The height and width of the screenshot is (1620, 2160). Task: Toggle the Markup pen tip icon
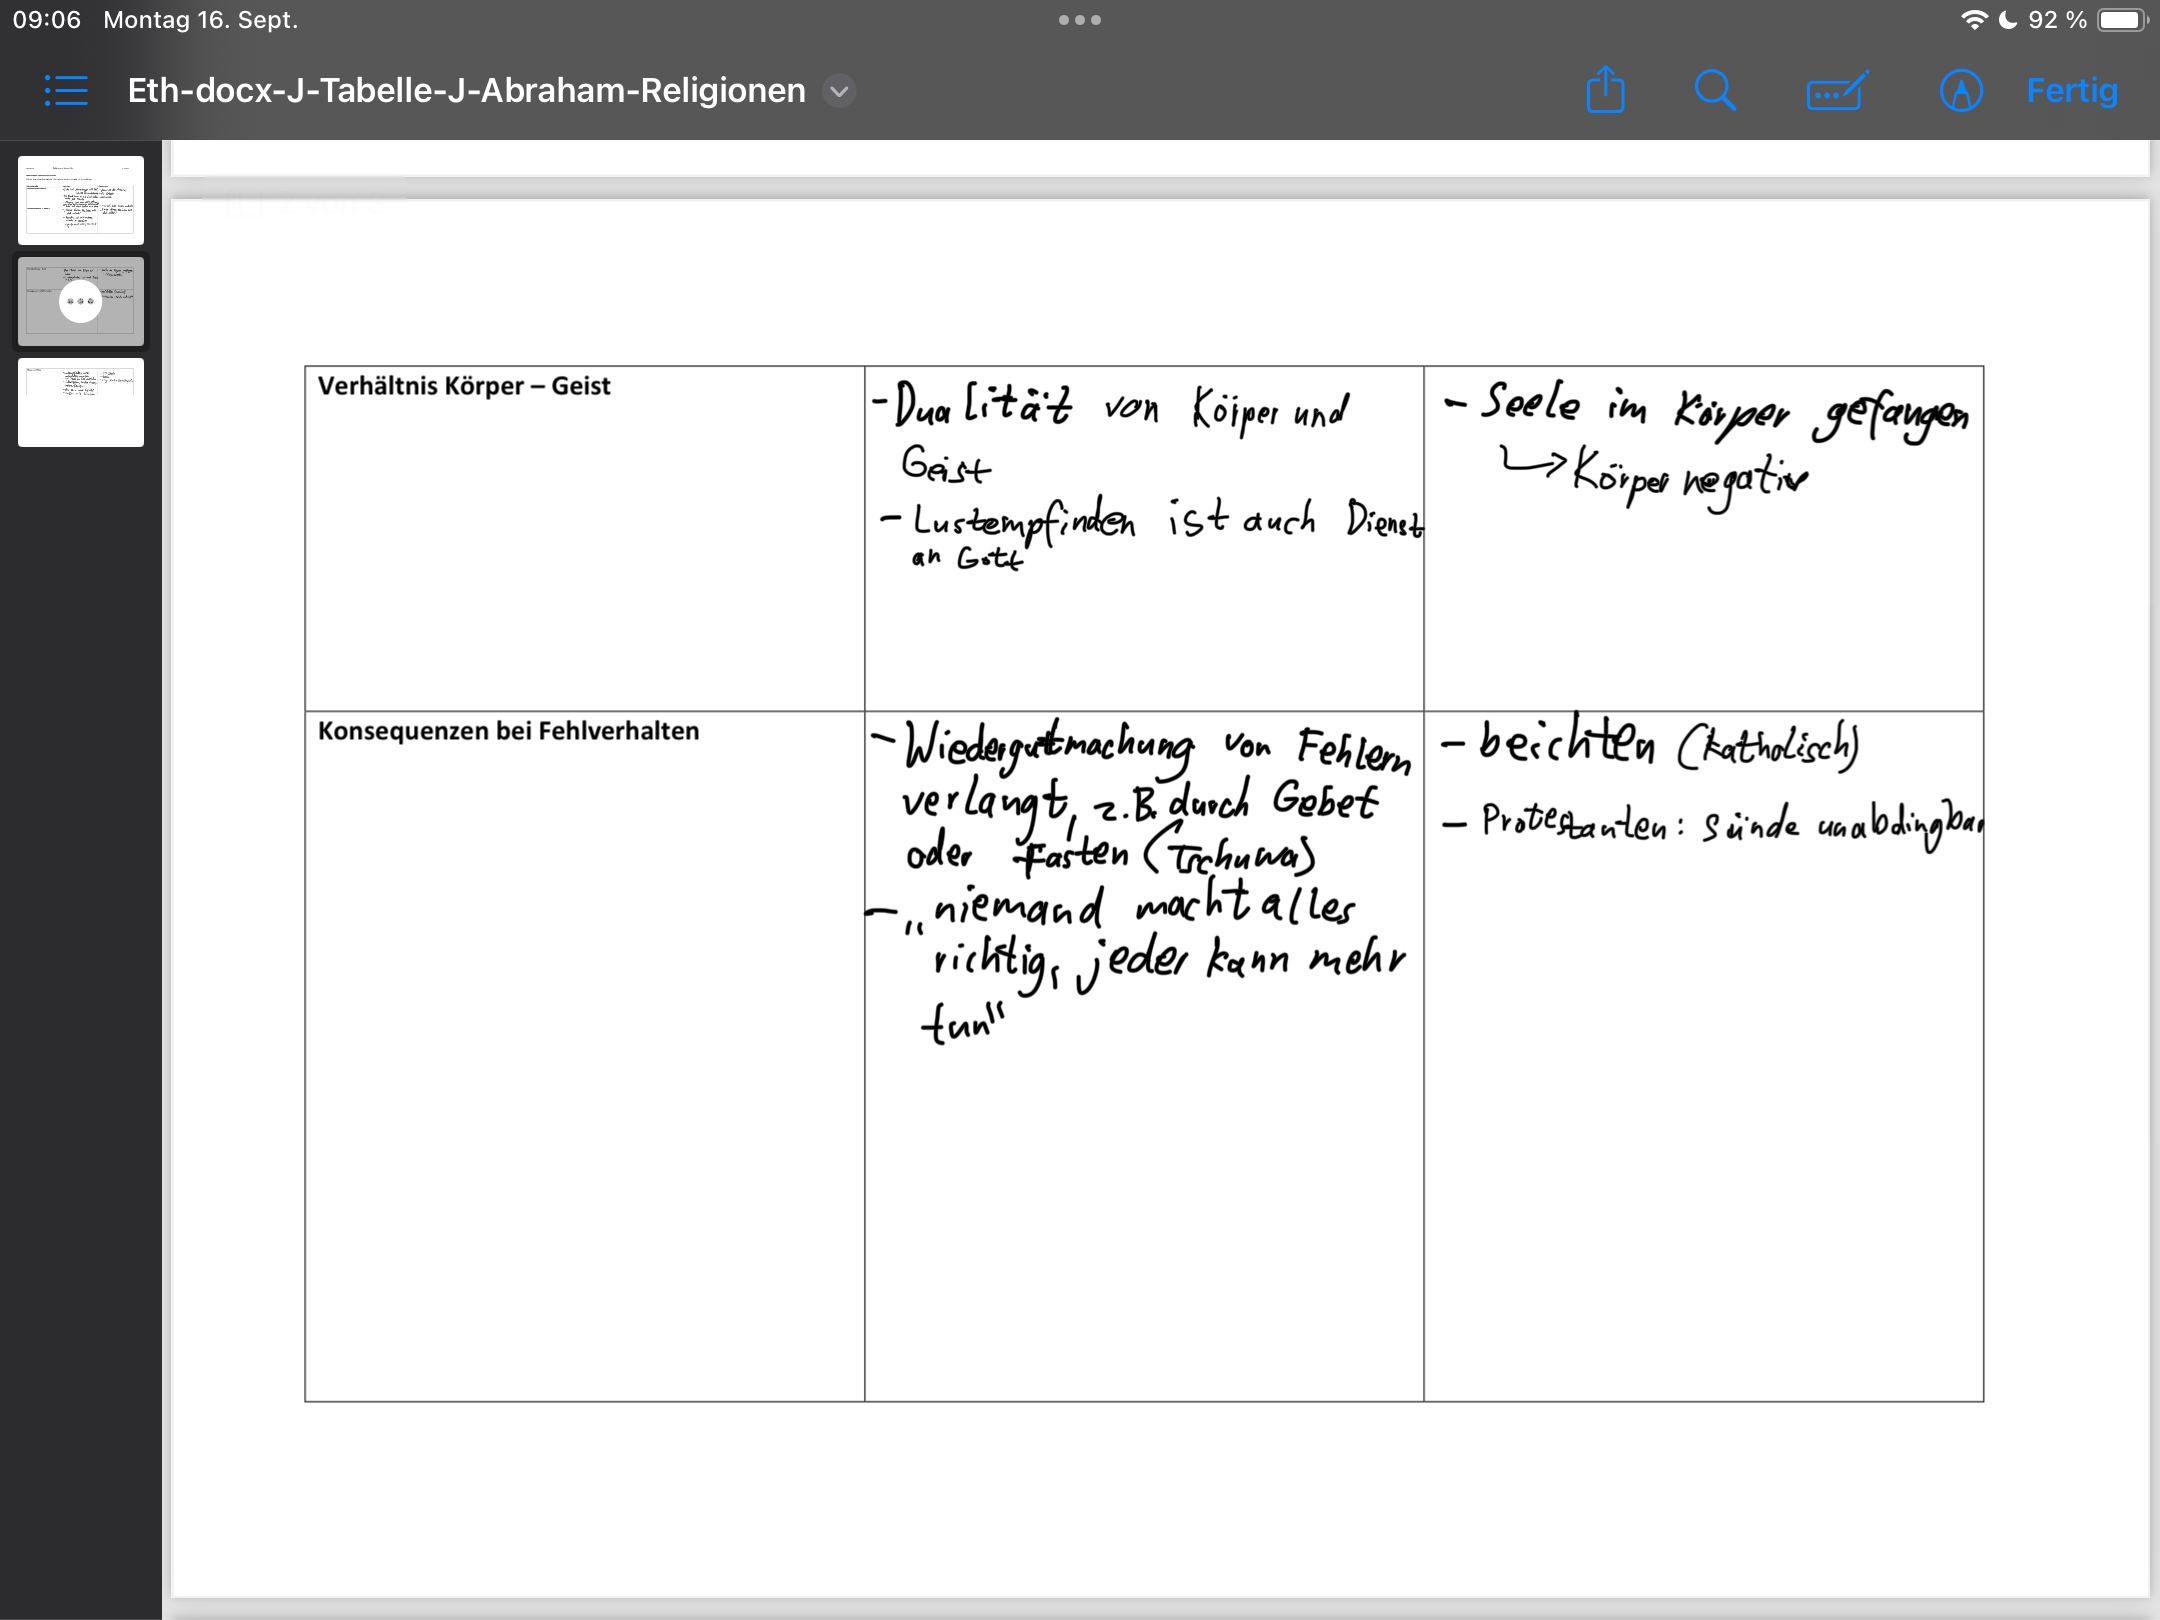tap(1961, 91)
